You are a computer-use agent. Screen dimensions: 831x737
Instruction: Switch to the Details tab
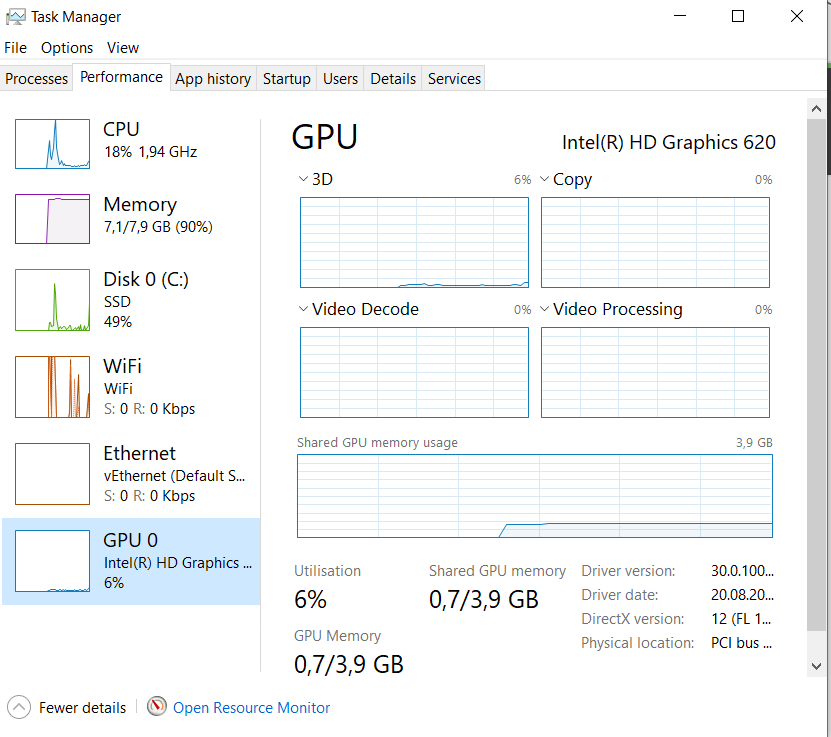click(x=393, y=78)
